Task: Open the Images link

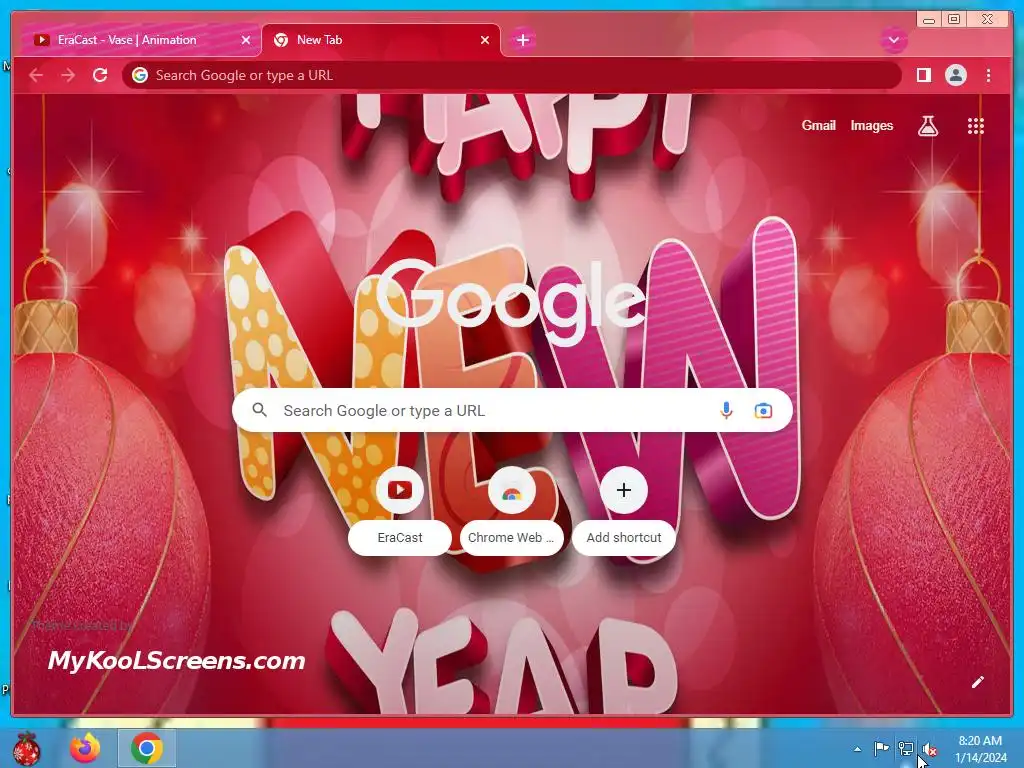Action: coord(871,125)
